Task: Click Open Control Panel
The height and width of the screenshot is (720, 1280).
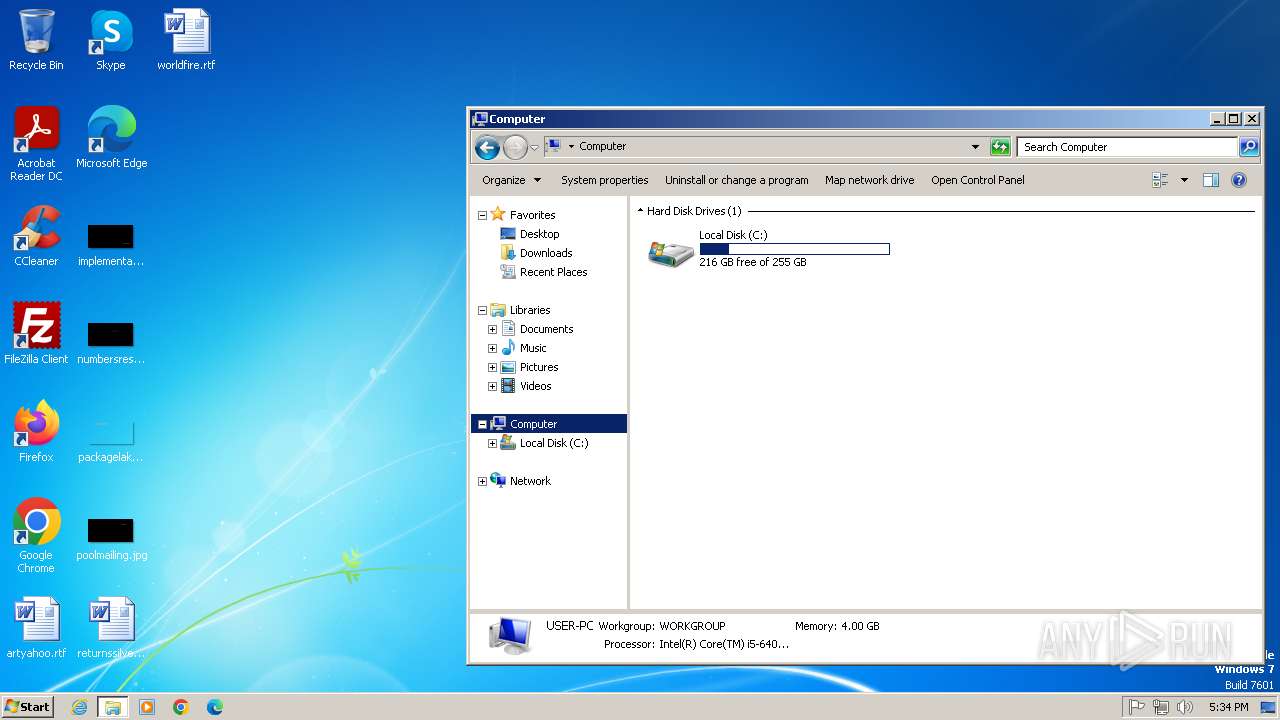Action: (x=977, y=180)
